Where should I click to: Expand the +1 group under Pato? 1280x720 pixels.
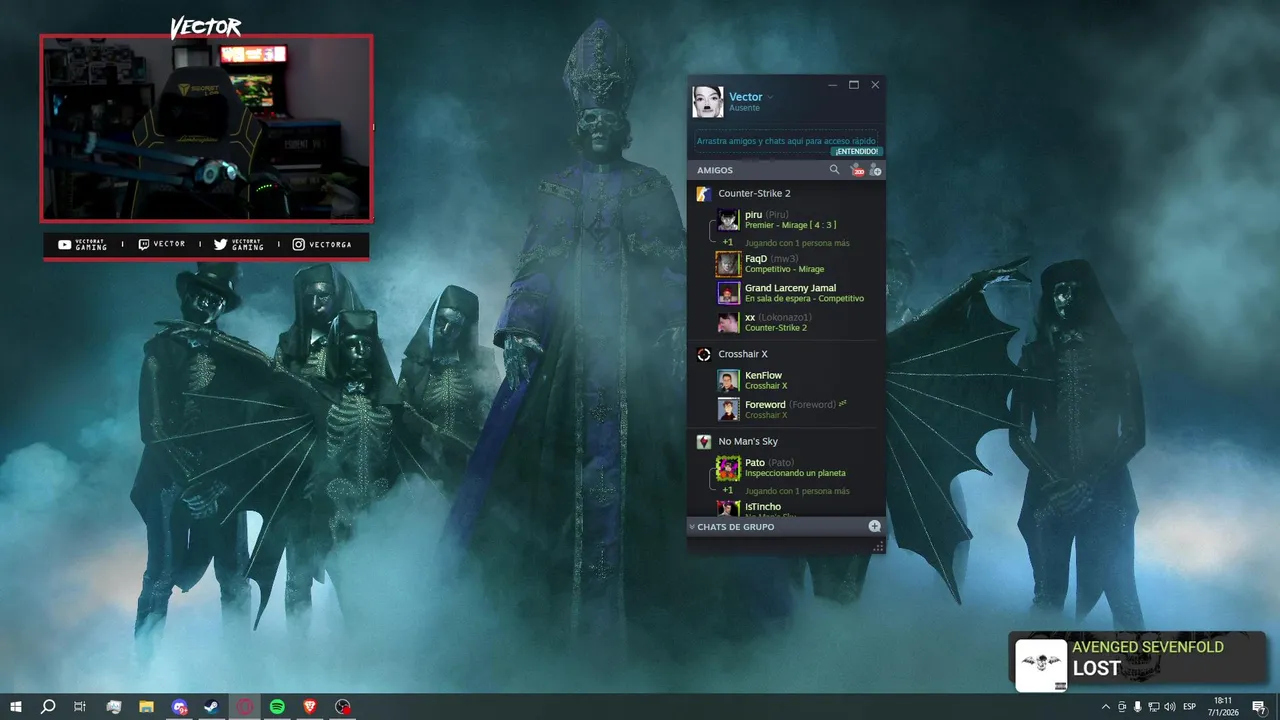728,491
